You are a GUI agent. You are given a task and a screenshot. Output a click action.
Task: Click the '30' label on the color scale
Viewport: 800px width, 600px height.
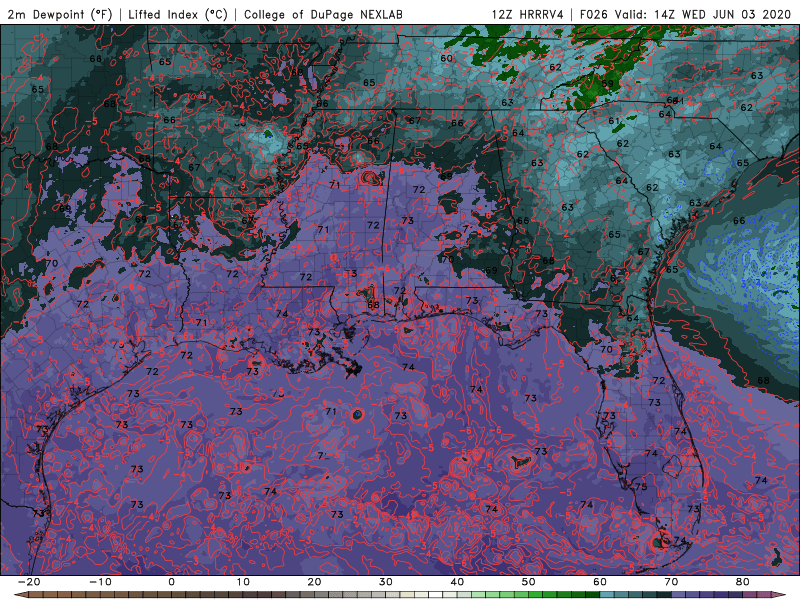[x=386, y=582]
